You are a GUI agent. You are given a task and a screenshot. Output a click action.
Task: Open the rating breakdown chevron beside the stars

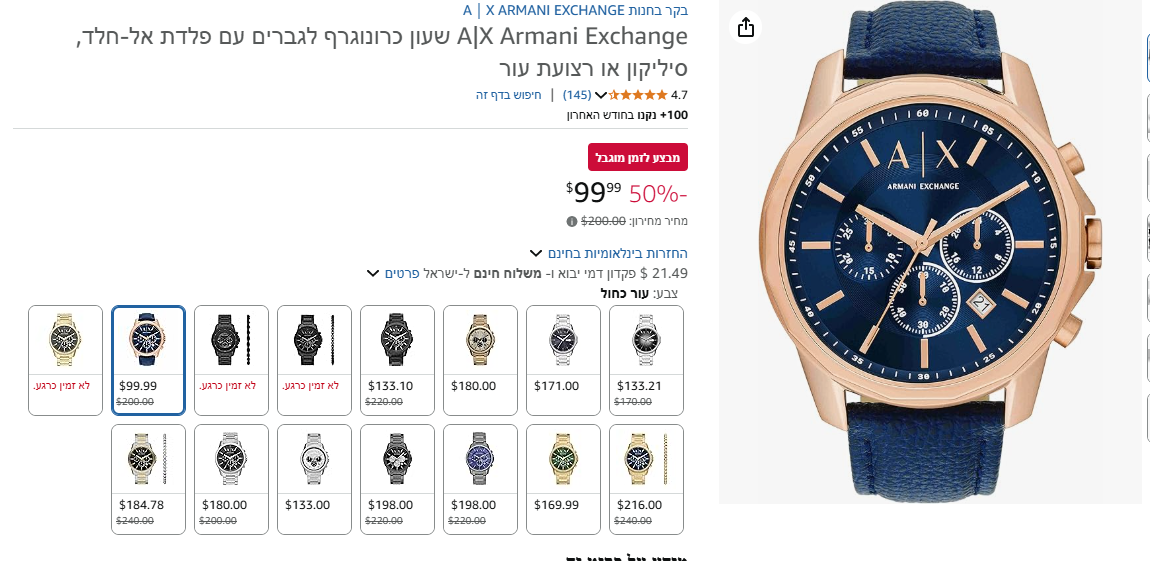point(601,96)
